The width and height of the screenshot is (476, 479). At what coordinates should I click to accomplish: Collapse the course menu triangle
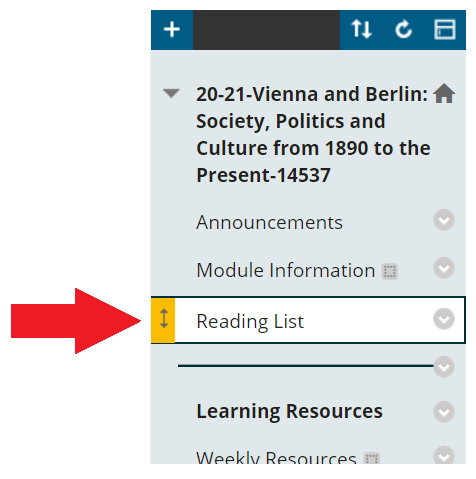click(x=171, y=93)
